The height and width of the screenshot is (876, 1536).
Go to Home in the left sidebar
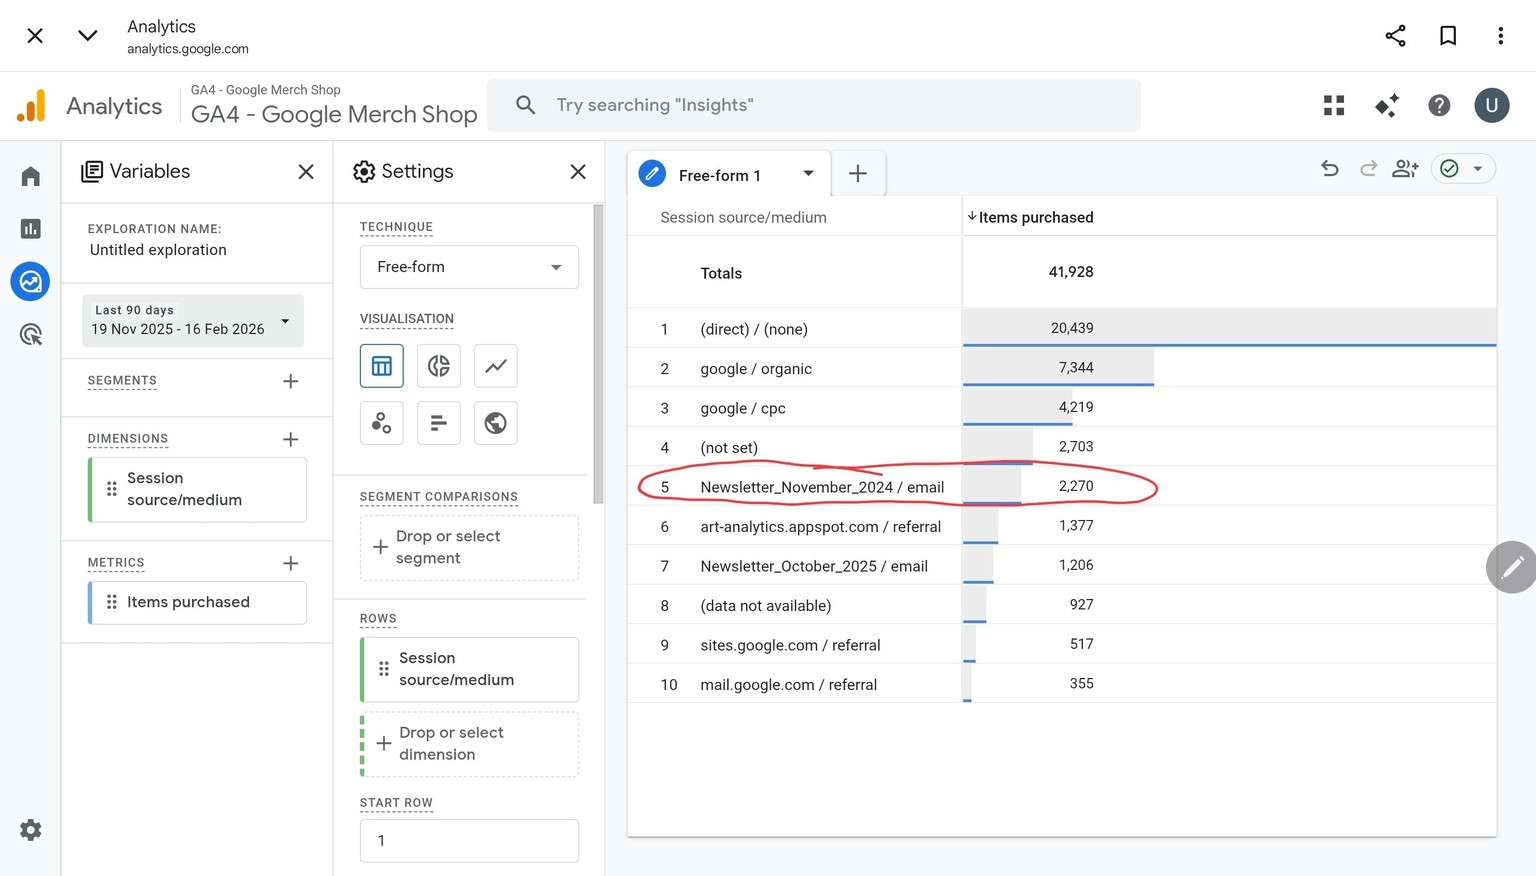31,177
